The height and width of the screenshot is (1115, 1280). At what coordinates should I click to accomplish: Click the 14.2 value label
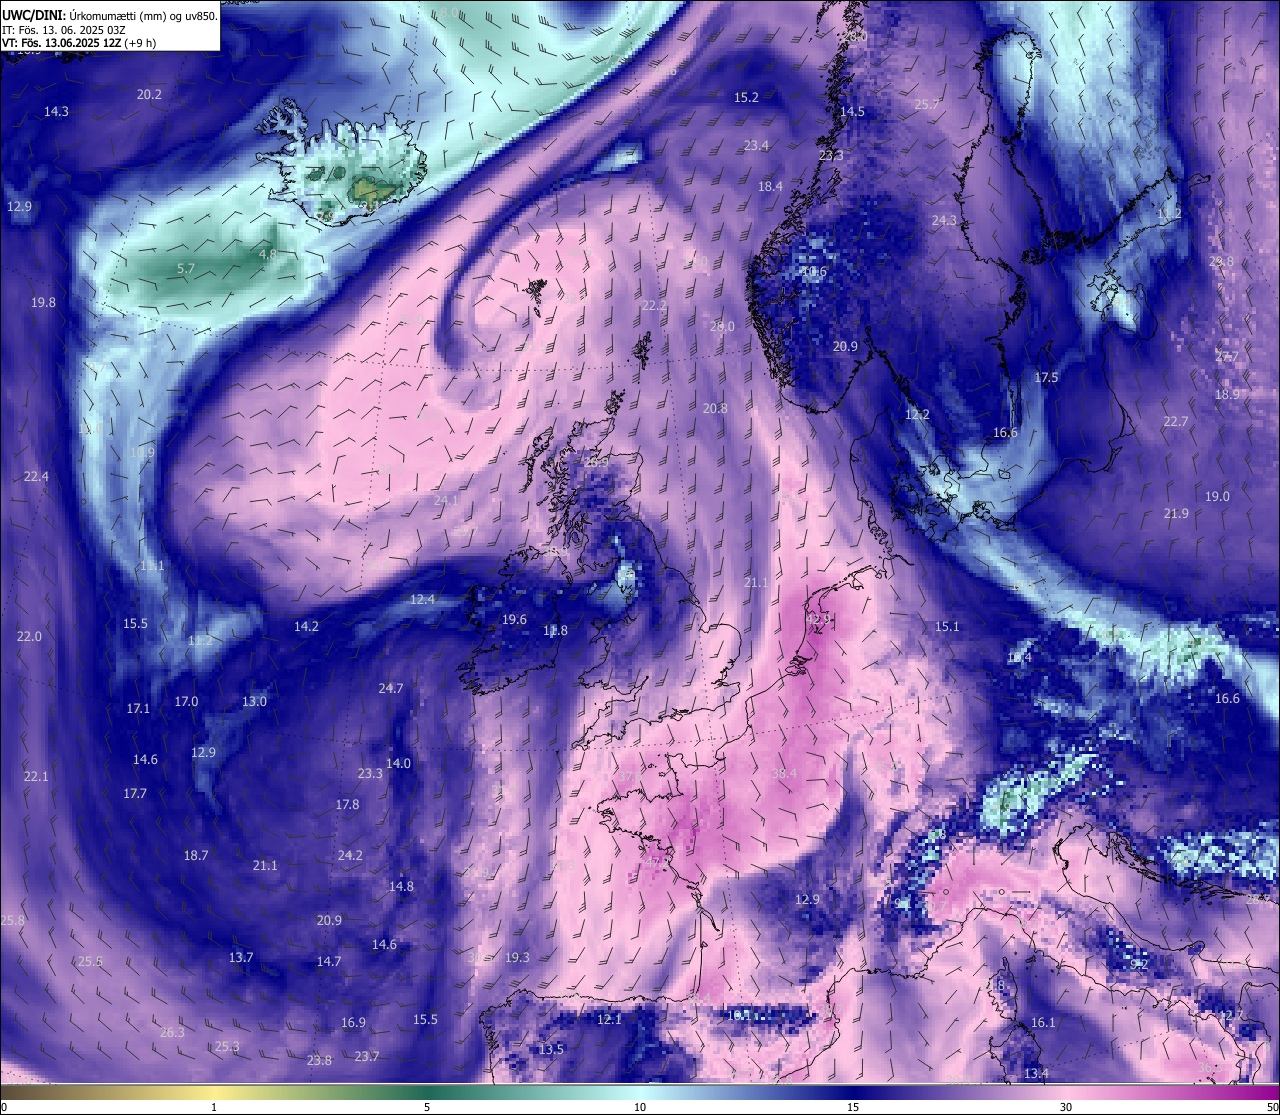tap(306, 626)
